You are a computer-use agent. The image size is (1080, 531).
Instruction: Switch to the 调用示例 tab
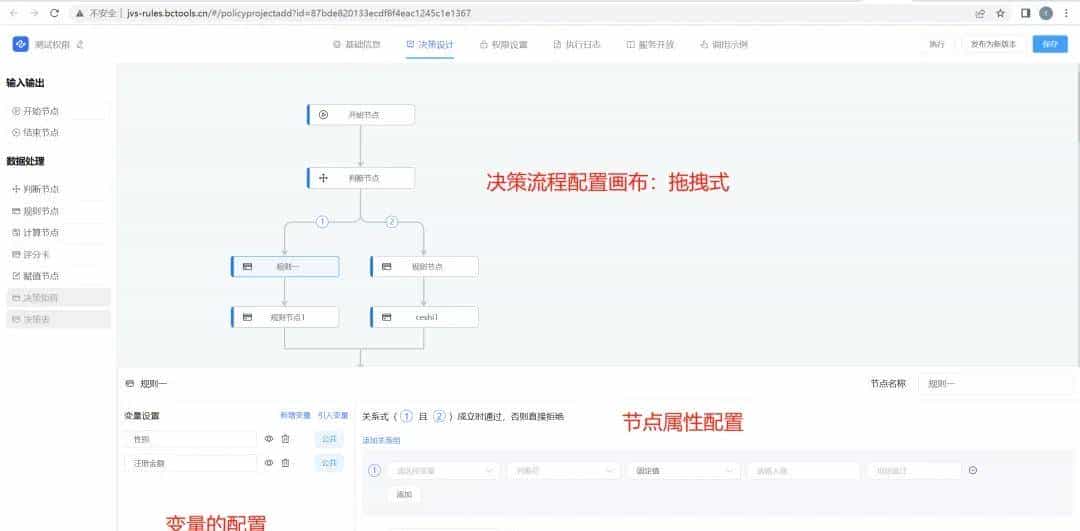pos(724,44)
